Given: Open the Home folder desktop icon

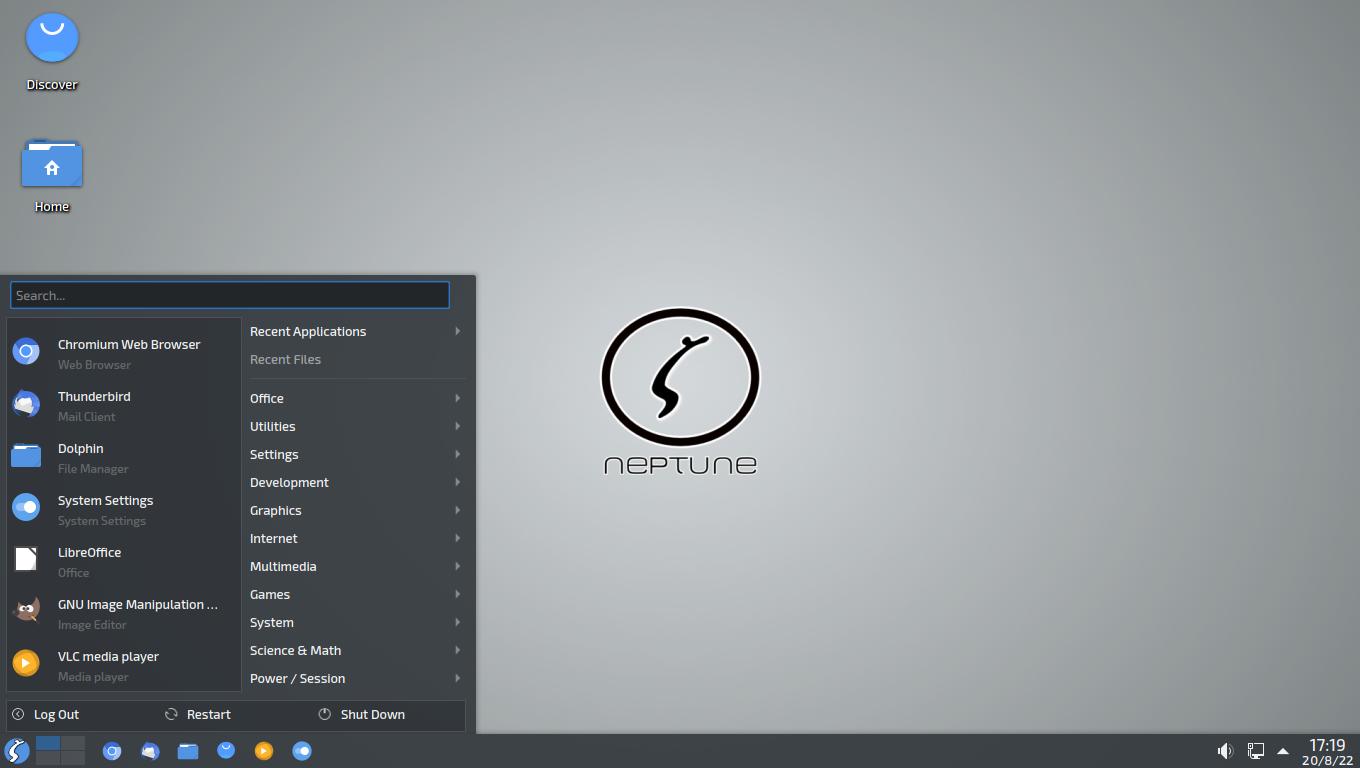Looking at the screenshot, I should [x=52, y=176].
